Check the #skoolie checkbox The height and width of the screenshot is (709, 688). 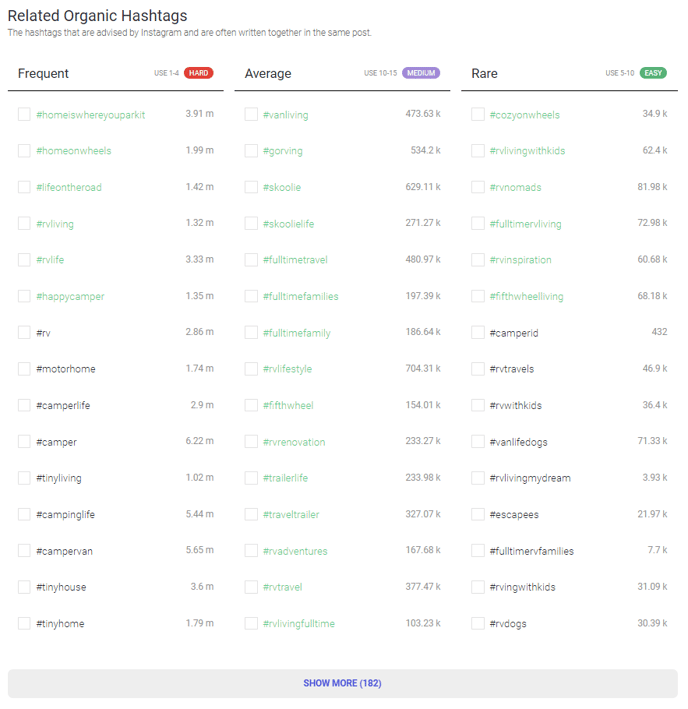251,187
